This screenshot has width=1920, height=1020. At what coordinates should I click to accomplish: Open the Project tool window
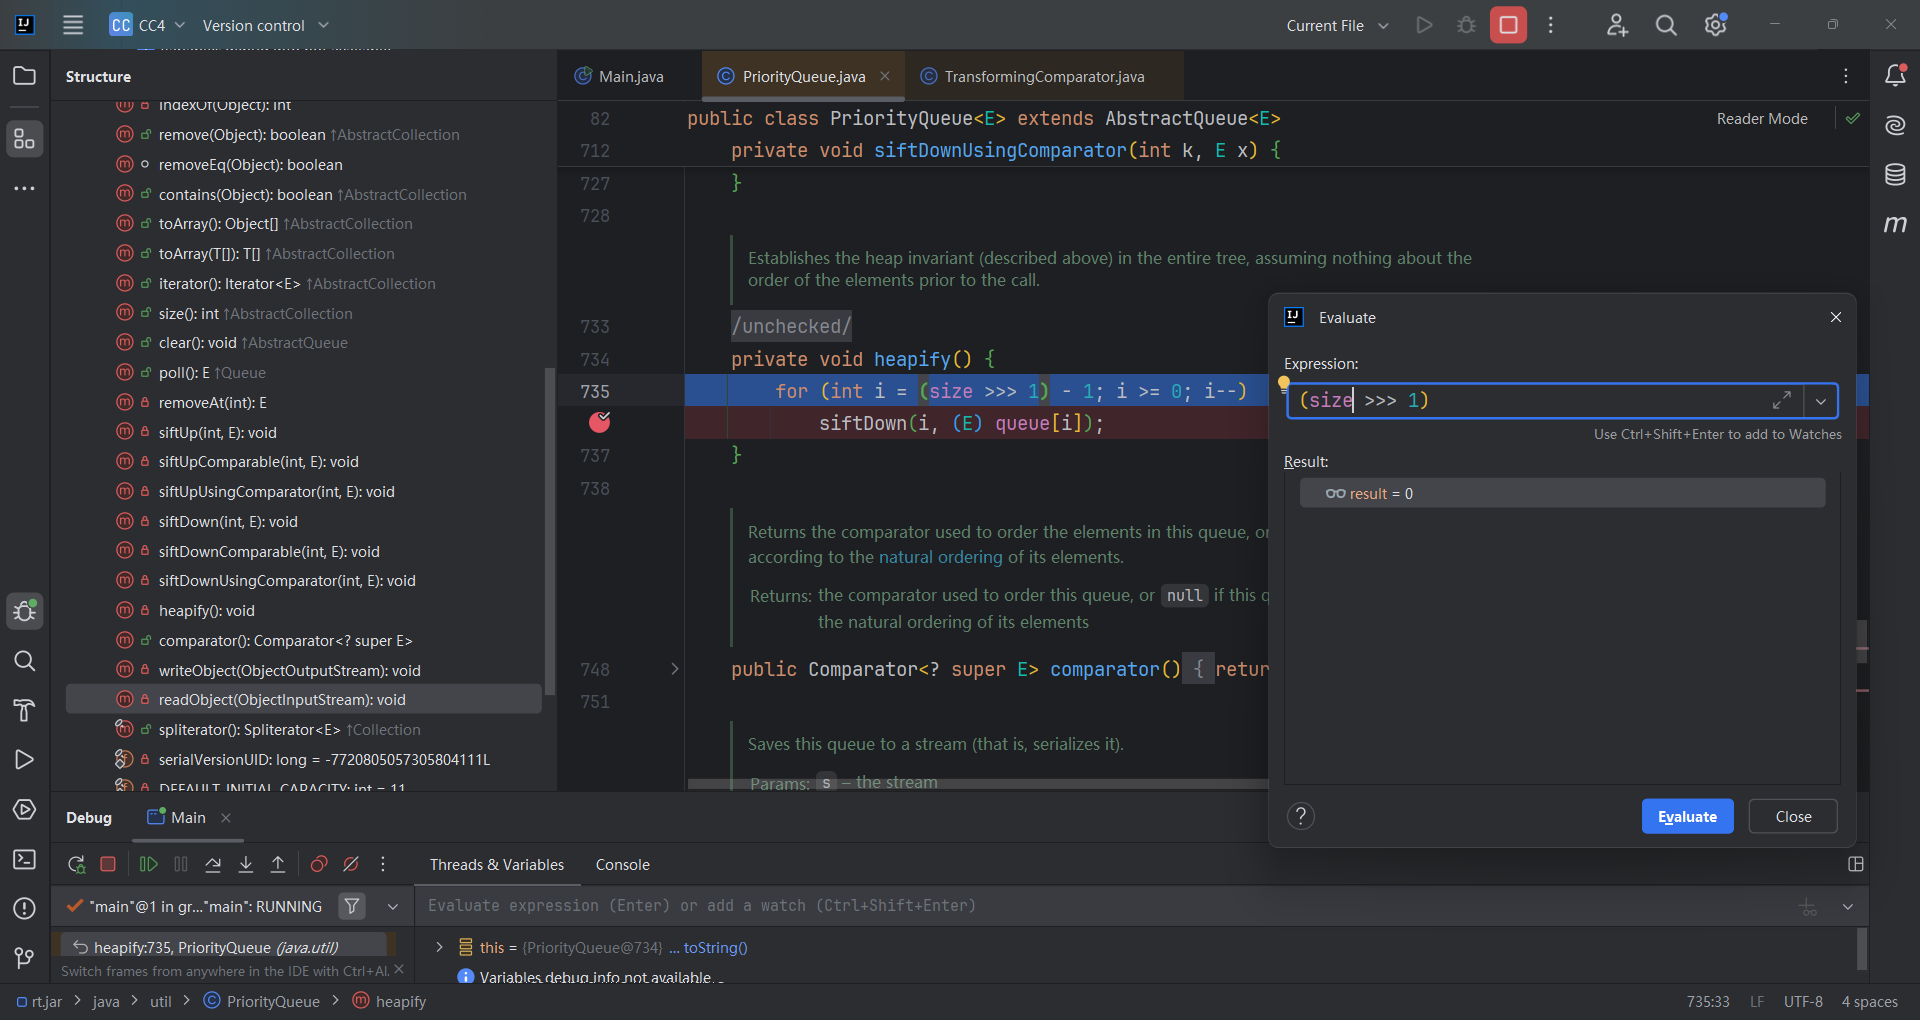[x=24, y=76]
